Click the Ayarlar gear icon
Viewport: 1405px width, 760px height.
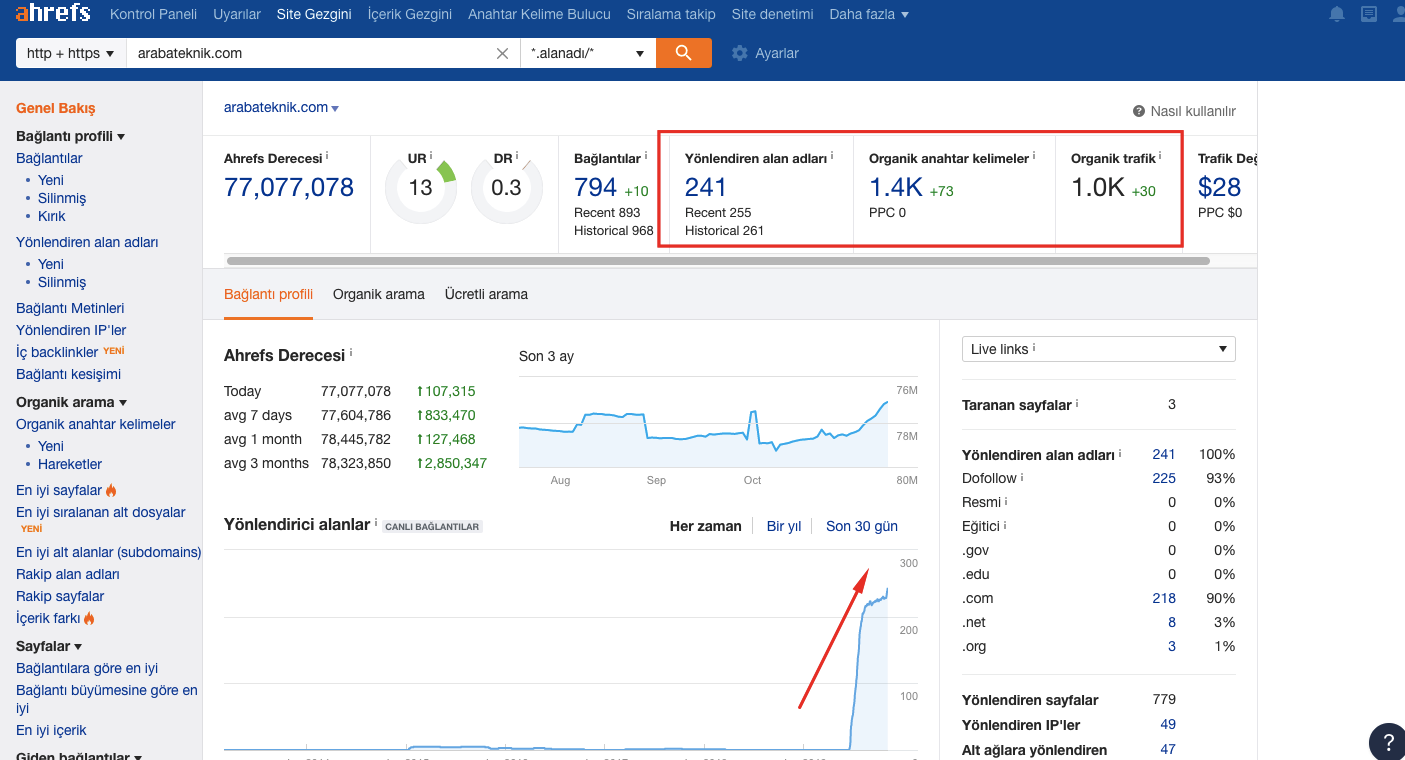pos(740,53)
